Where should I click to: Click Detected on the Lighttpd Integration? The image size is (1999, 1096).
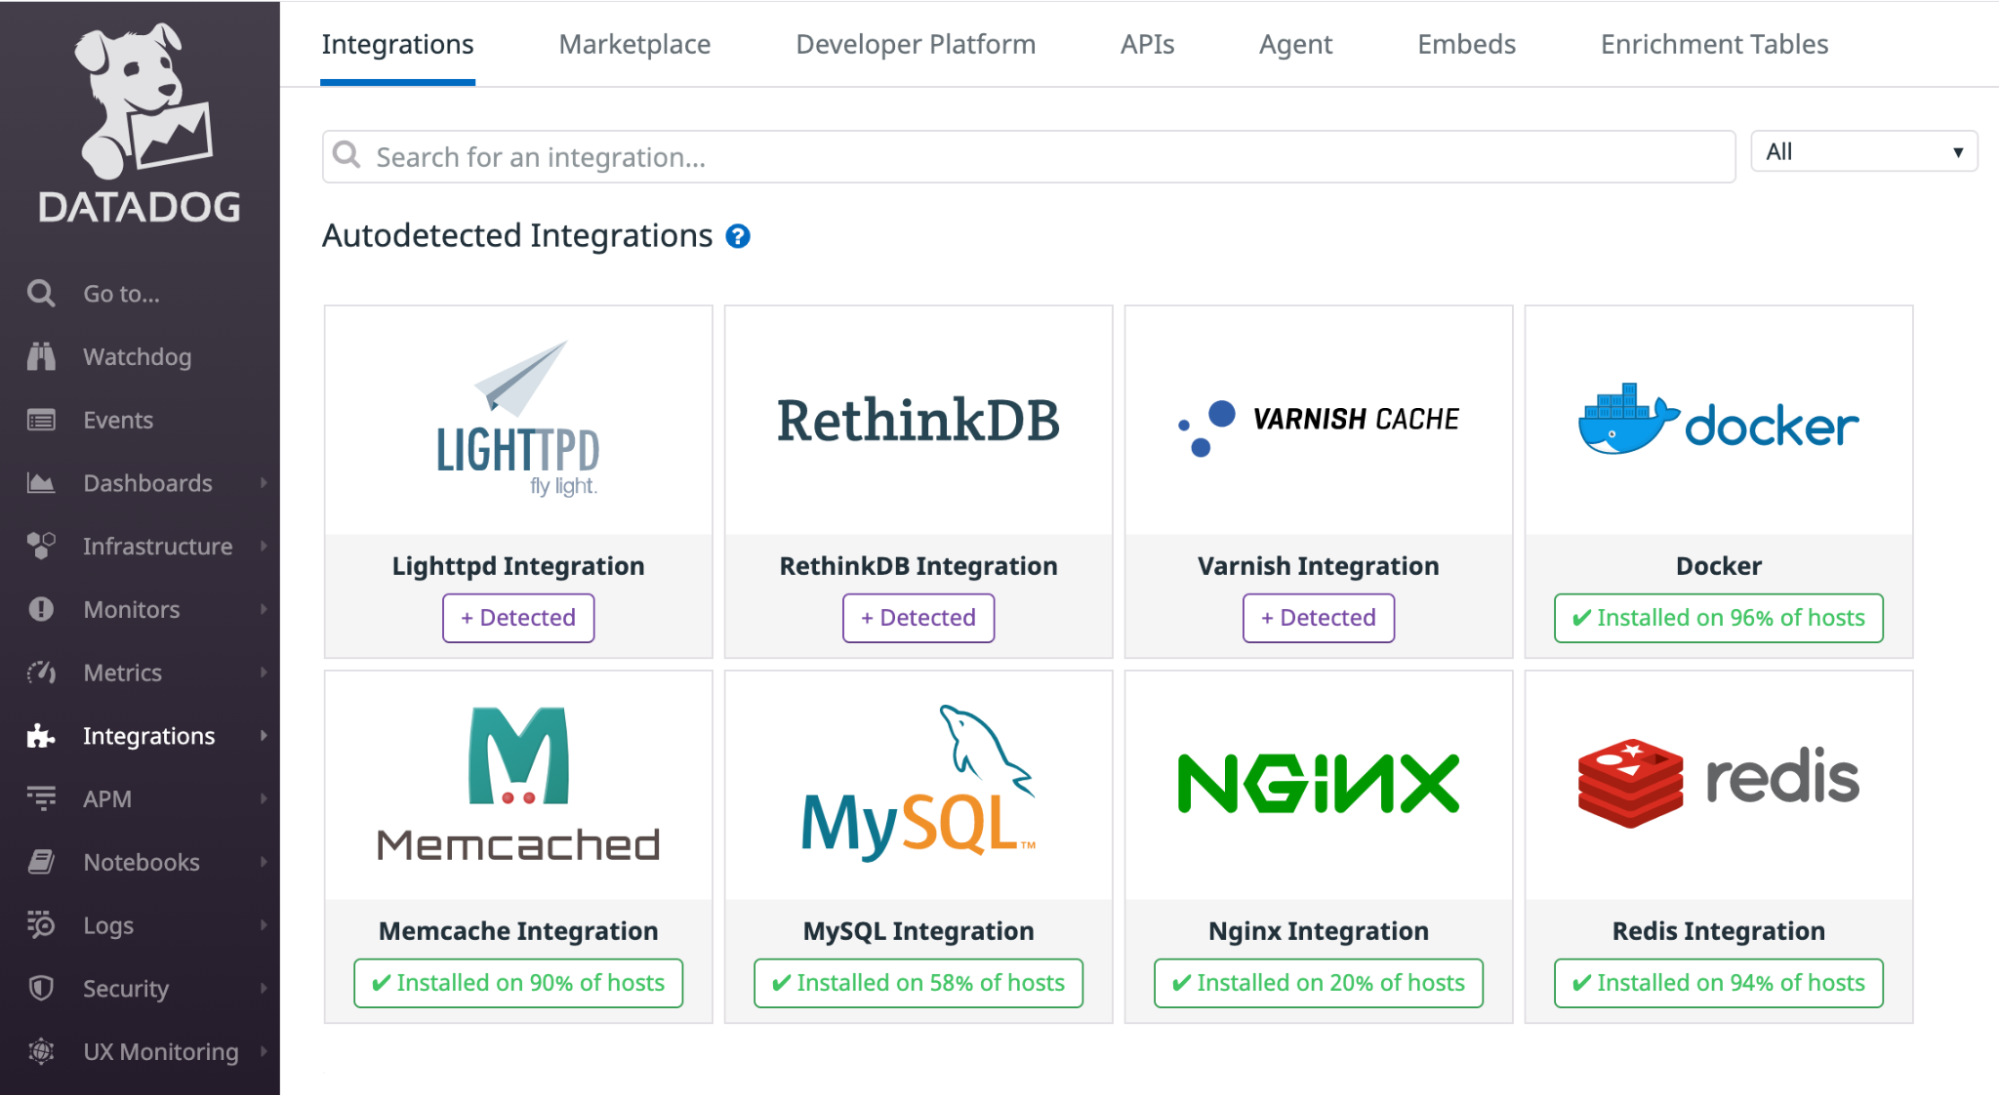(518, 617)
